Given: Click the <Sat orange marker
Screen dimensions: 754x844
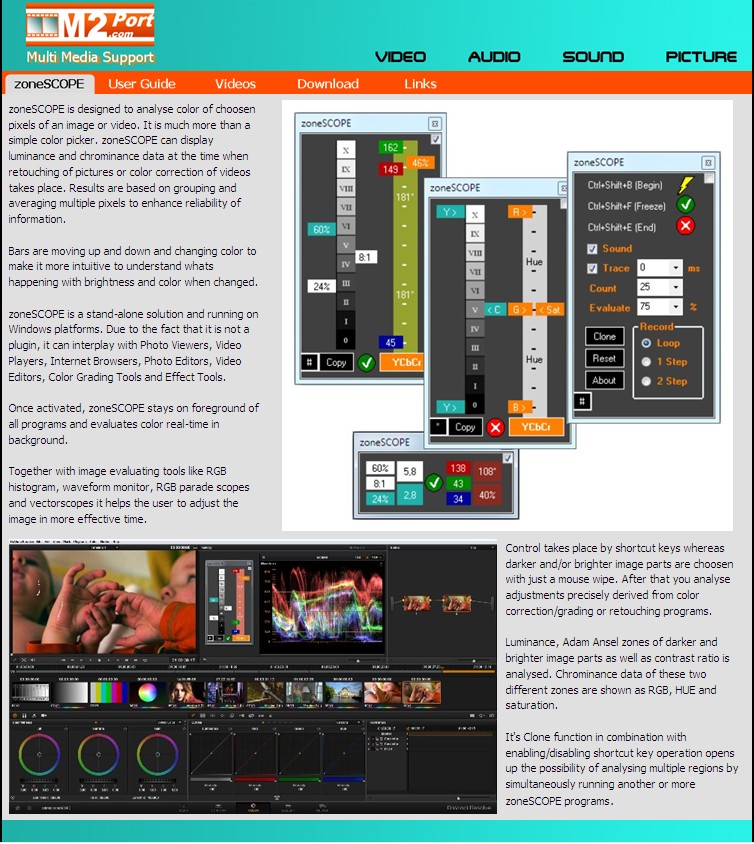Looking at the screenshot, I should coord(550,310).
